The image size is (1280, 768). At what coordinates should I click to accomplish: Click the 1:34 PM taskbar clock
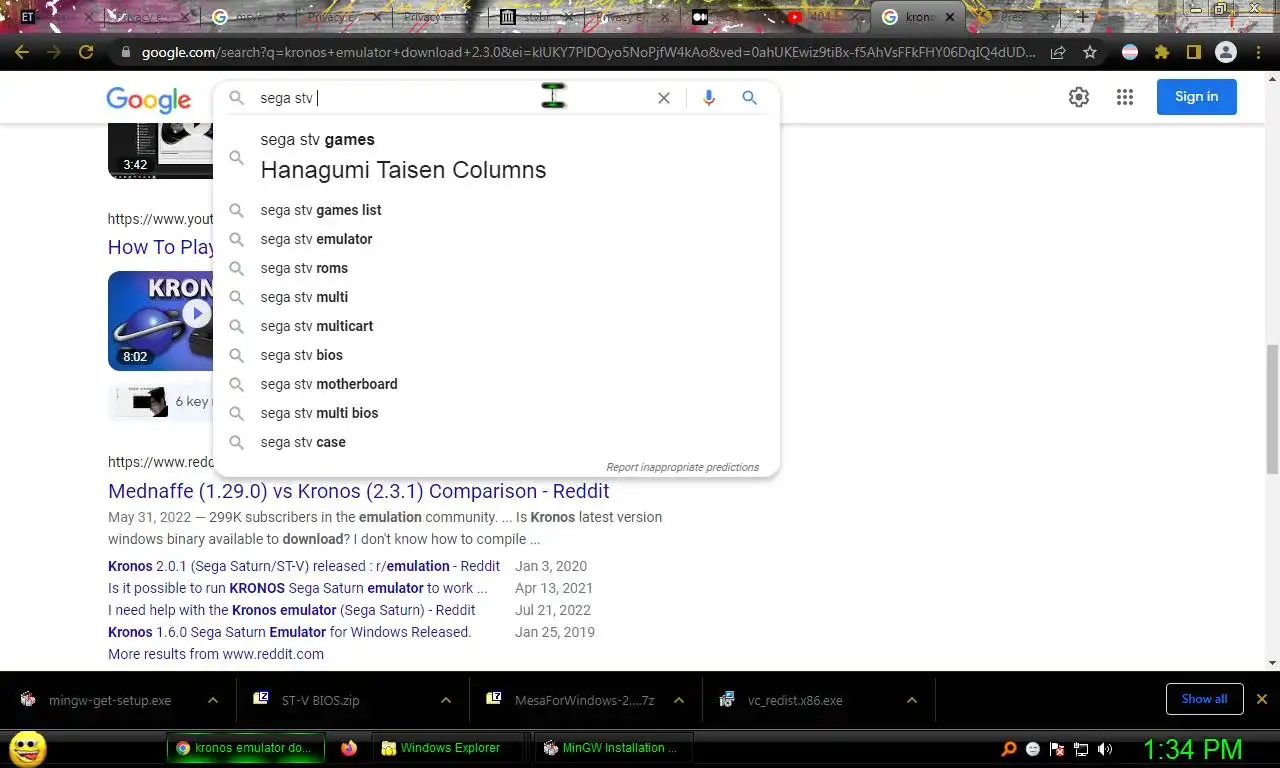[x=1192, y=749]
